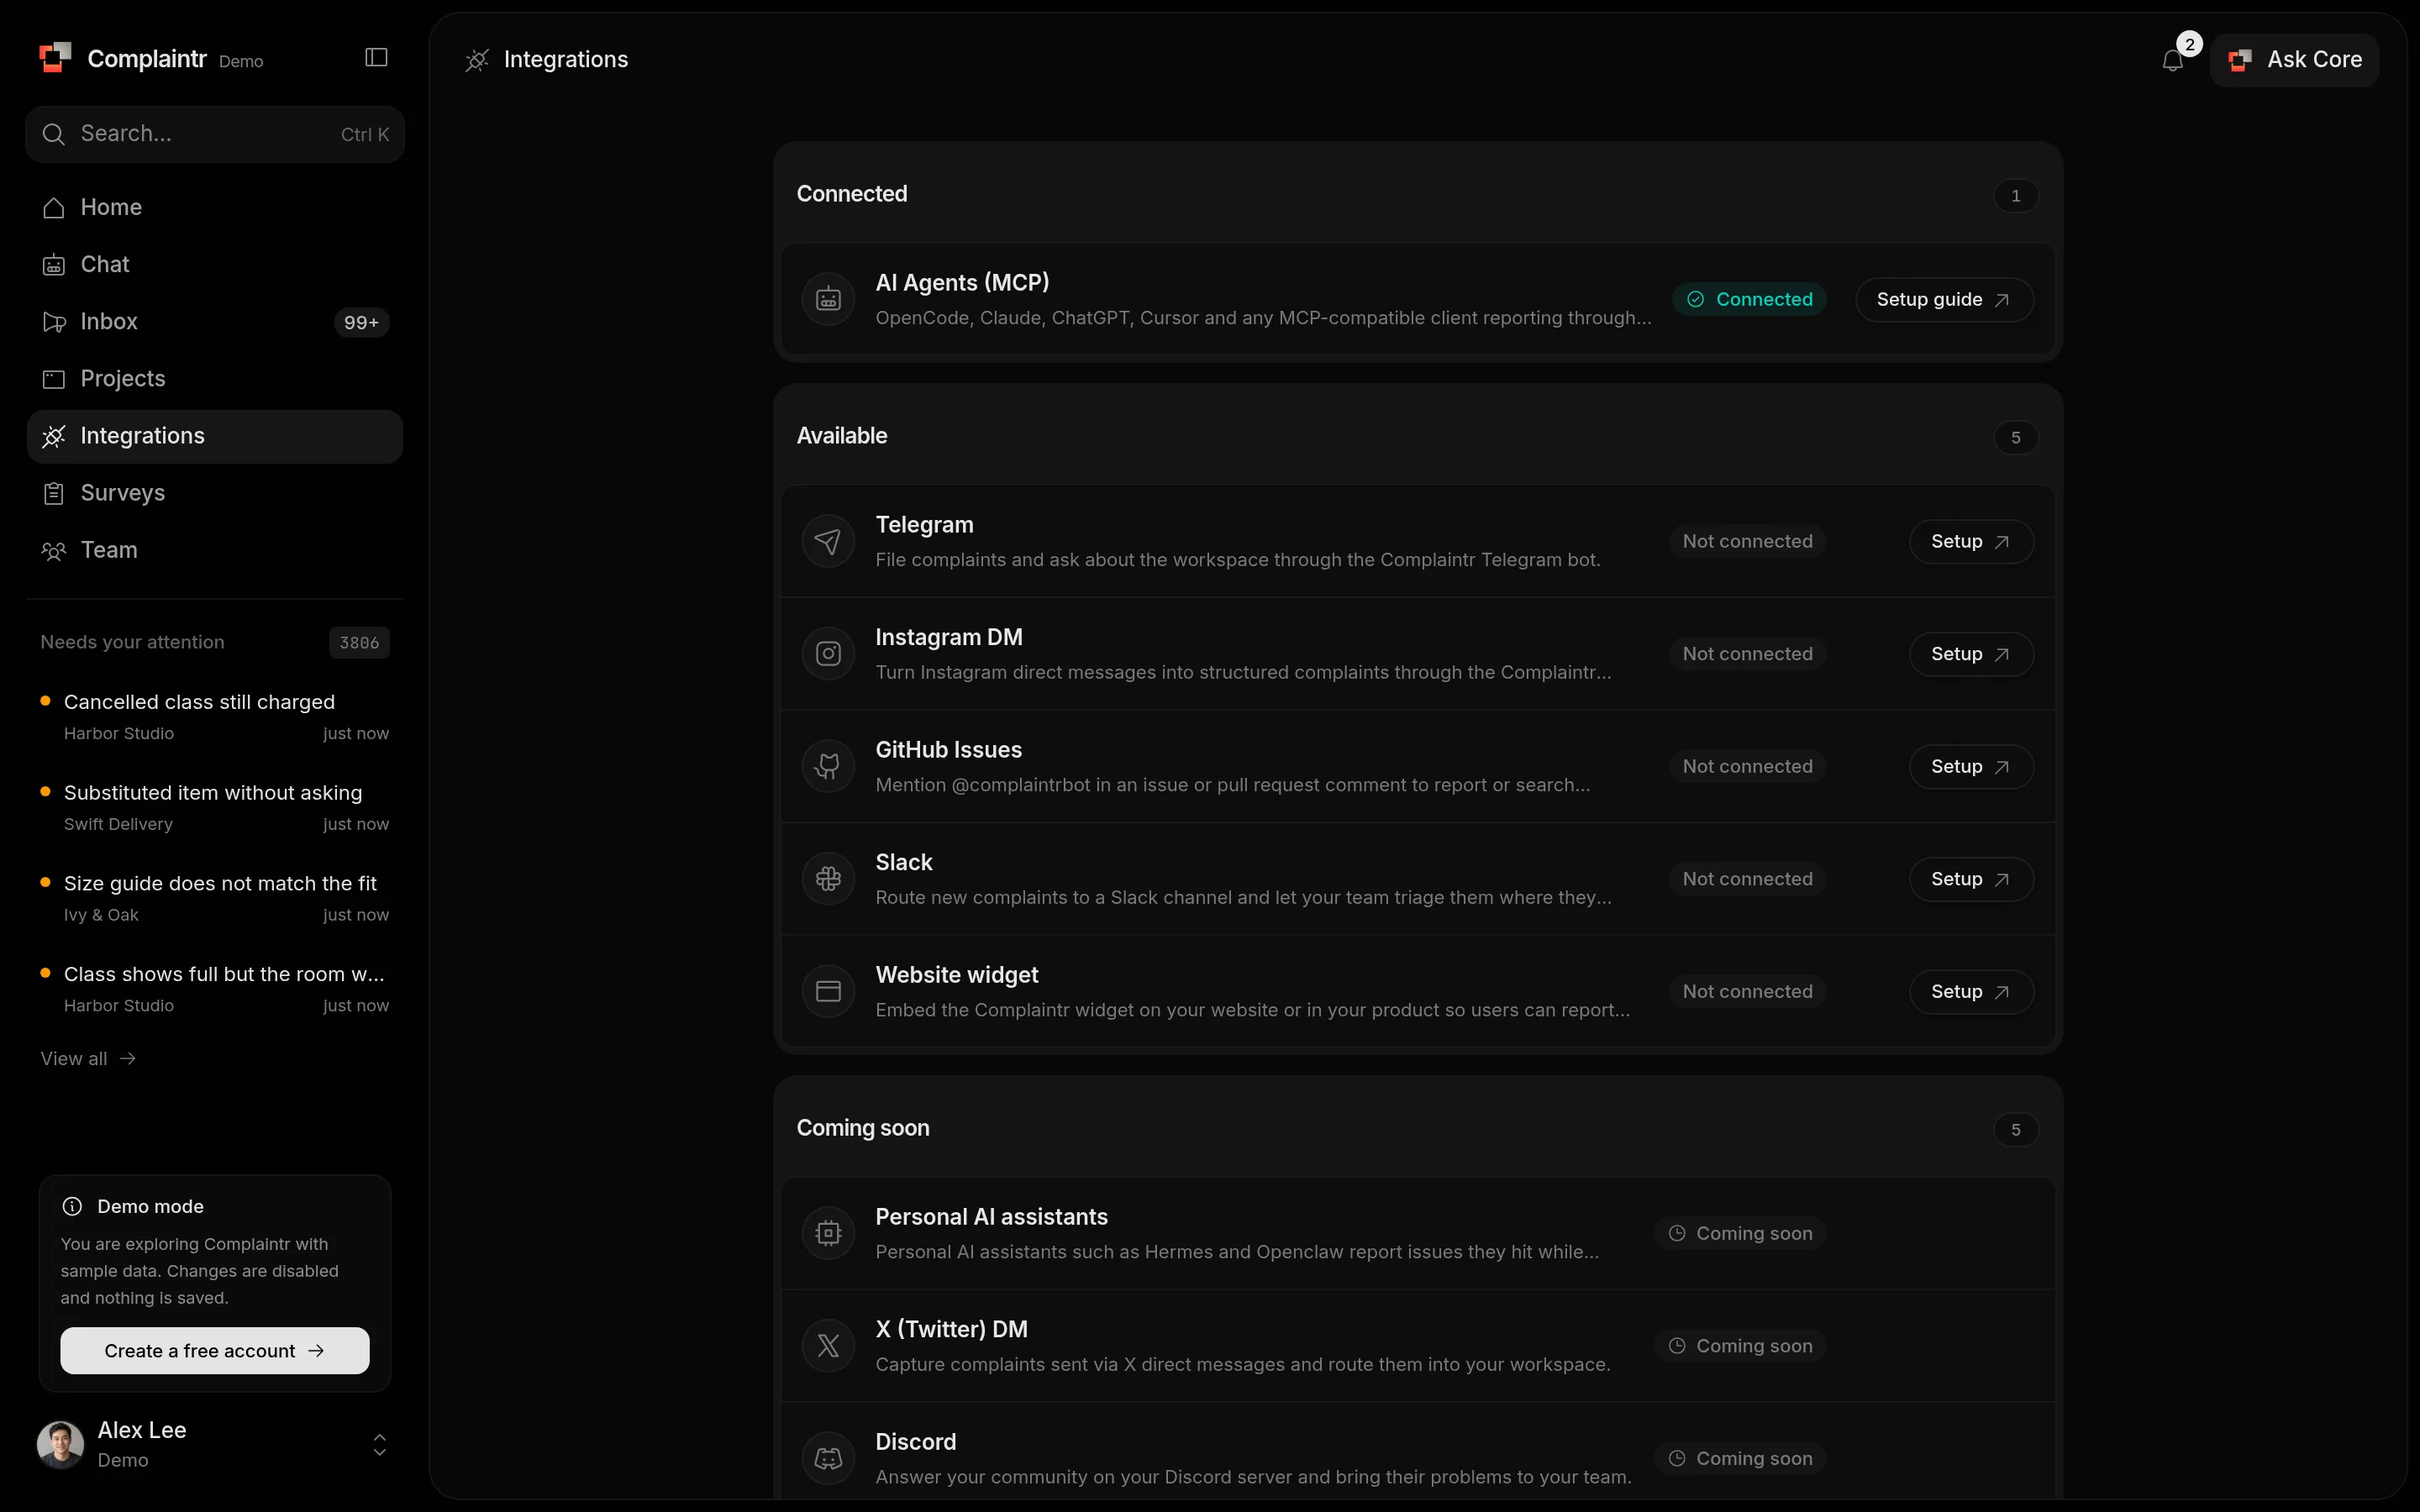The image size is (2420, 1512).
Task: Focus the Search input field
Action: pos(215,134)
